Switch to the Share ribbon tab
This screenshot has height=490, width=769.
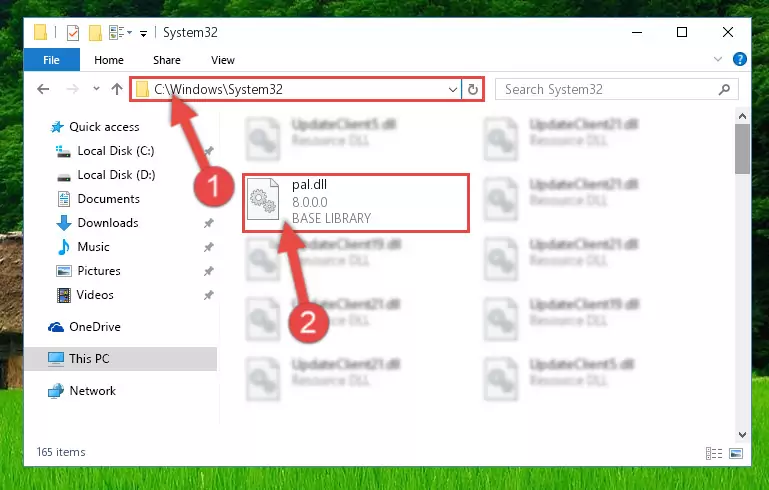[167, 60]
